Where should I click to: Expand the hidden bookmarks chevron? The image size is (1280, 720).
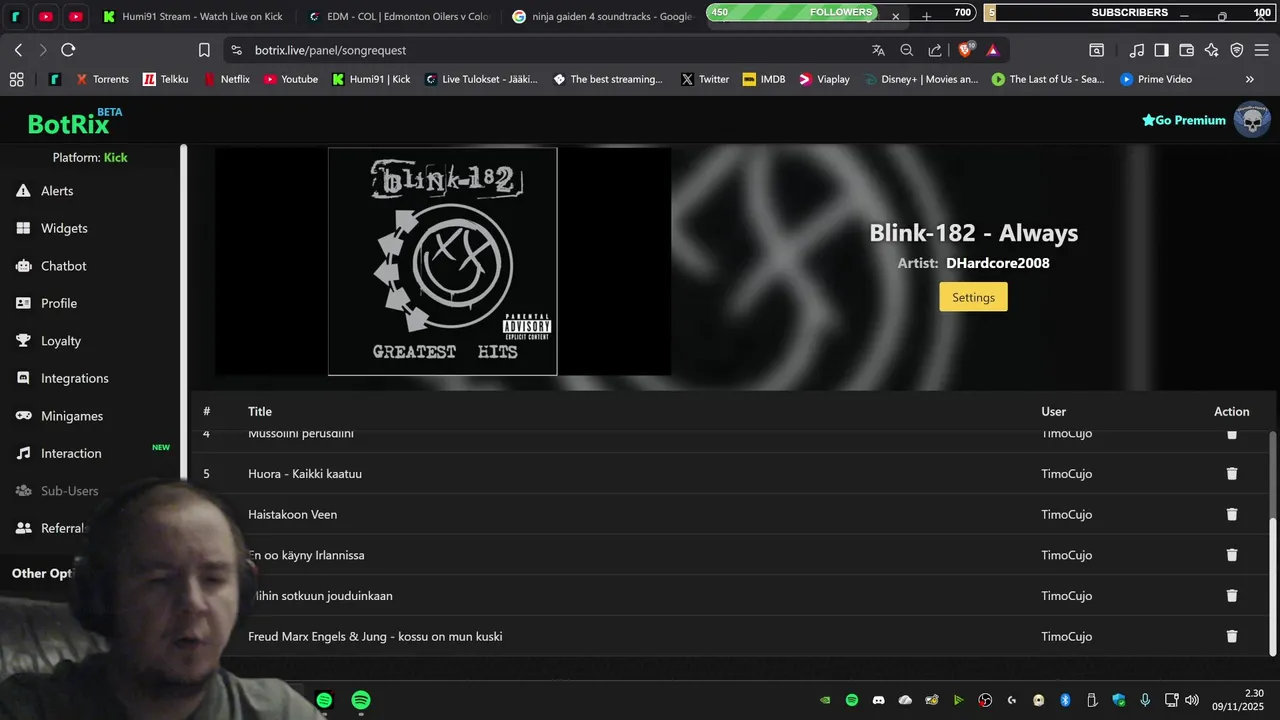coord(1249,79)
